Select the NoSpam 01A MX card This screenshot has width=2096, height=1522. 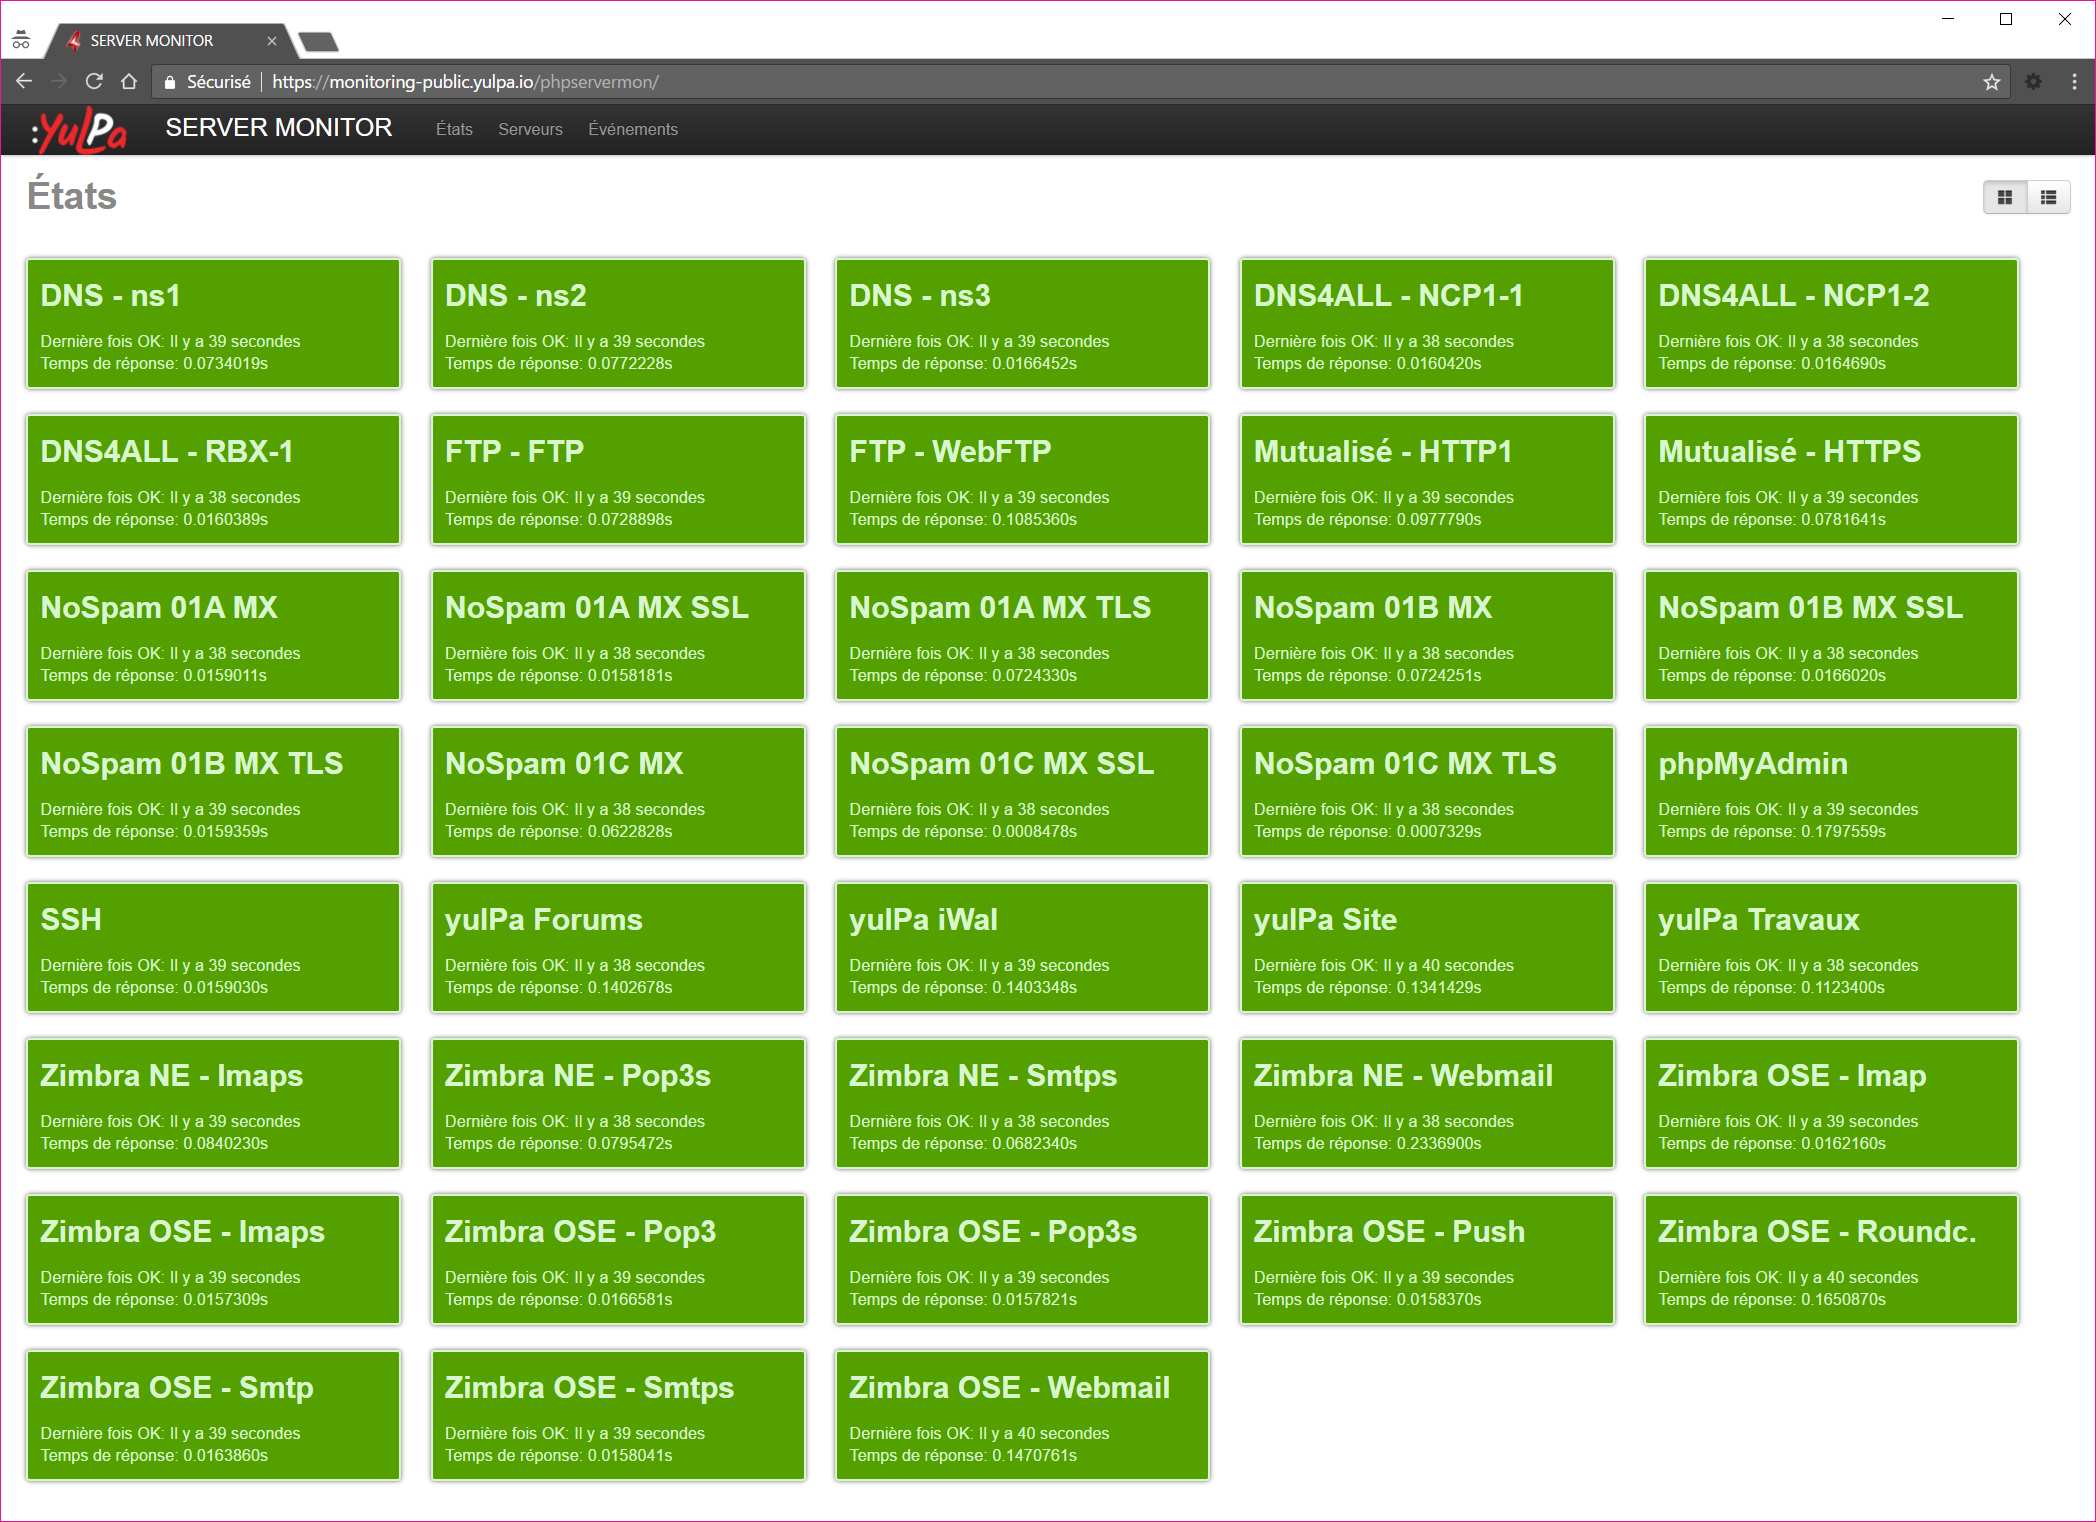pos(214,635)
